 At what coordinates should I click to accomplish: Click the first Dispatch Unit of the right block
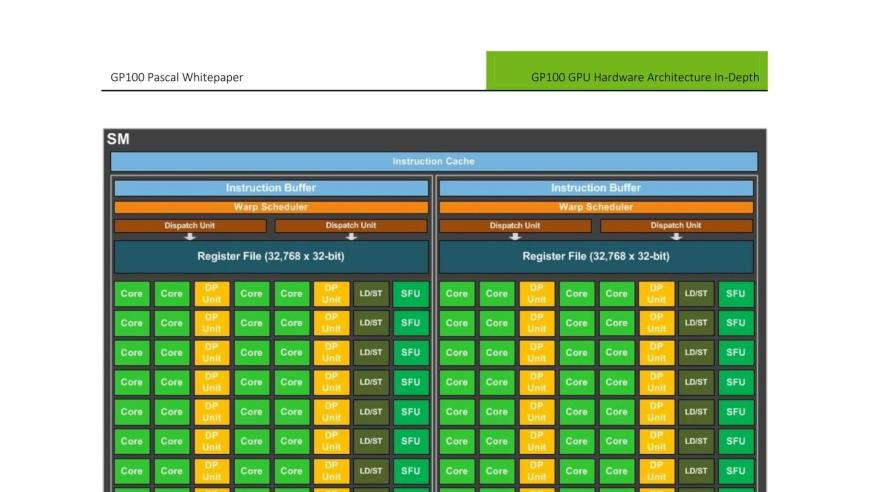pos(515,226)
